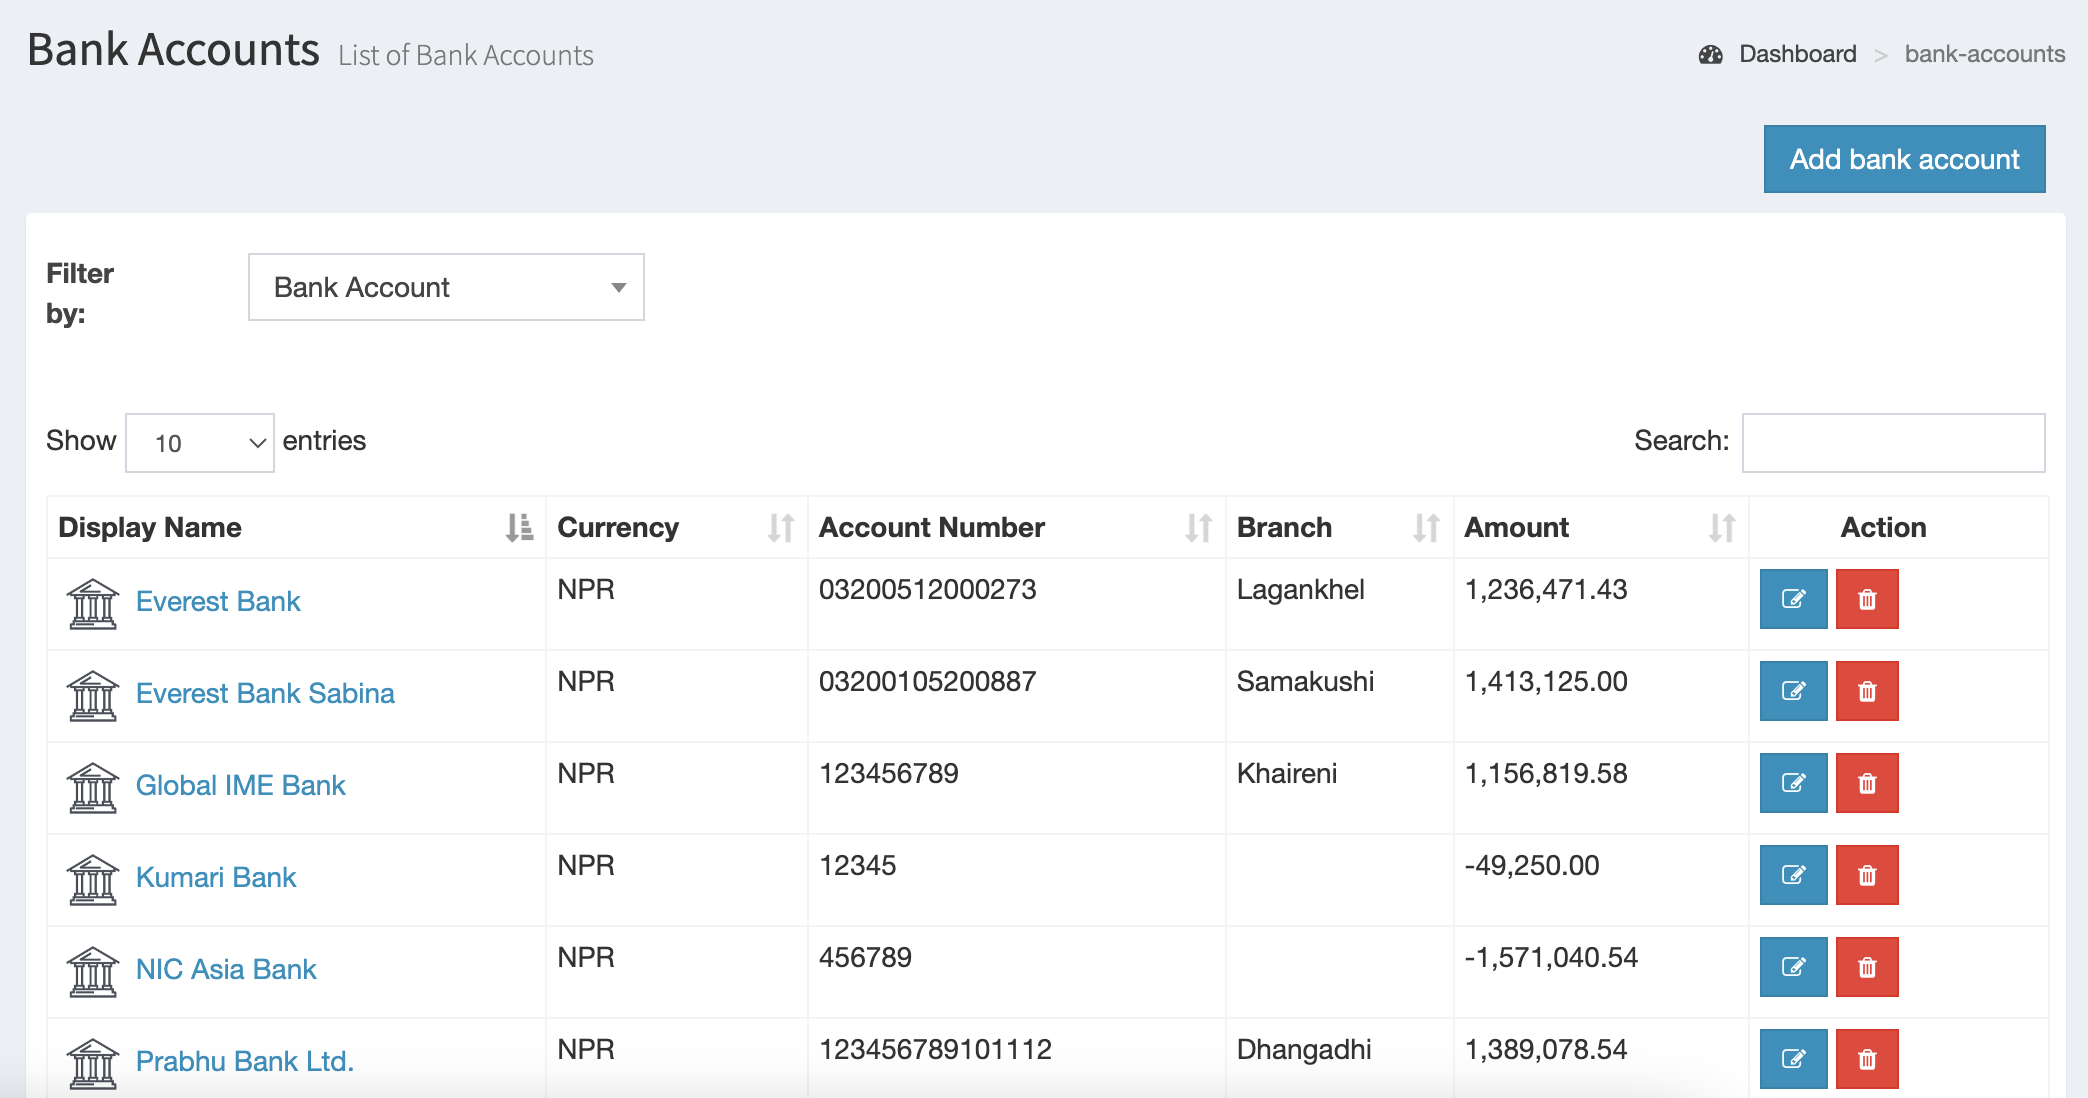Edit the Prabhu Bank Ltd. account
Viewport: 2088px width, 1098px height.
pyautogui.click(x=1793, y=1059)
